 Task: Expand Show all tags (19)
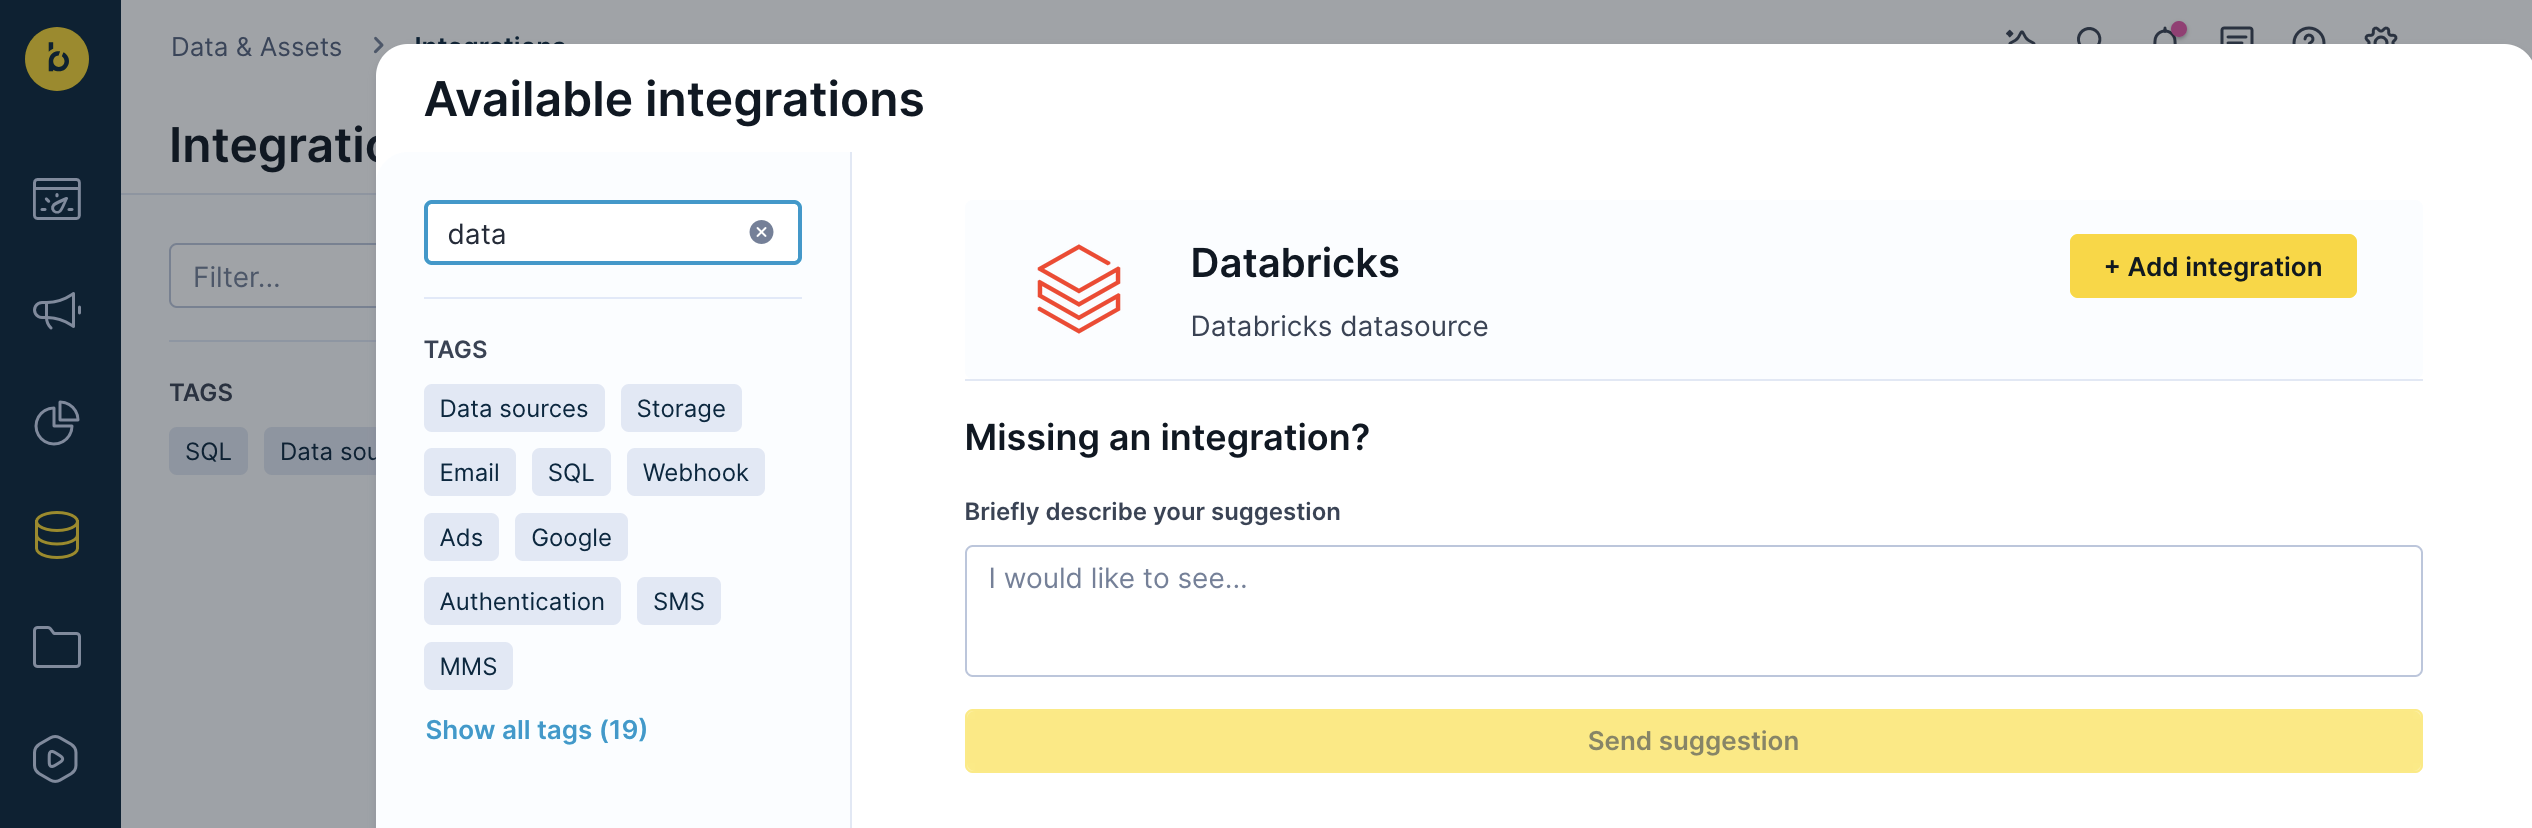pos(536,730)
